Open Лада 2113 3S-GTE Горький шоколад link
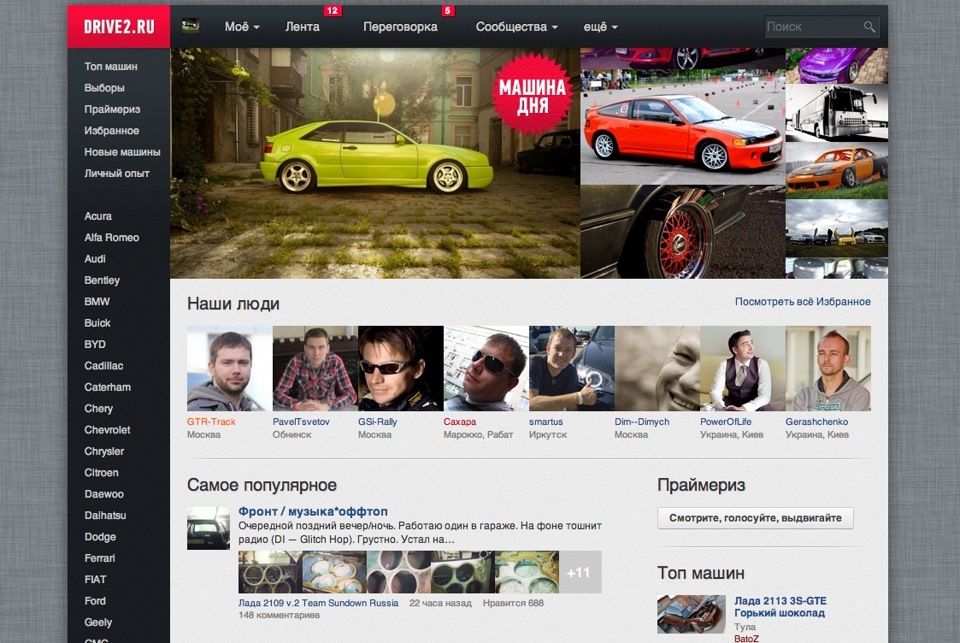 point(780,607)
